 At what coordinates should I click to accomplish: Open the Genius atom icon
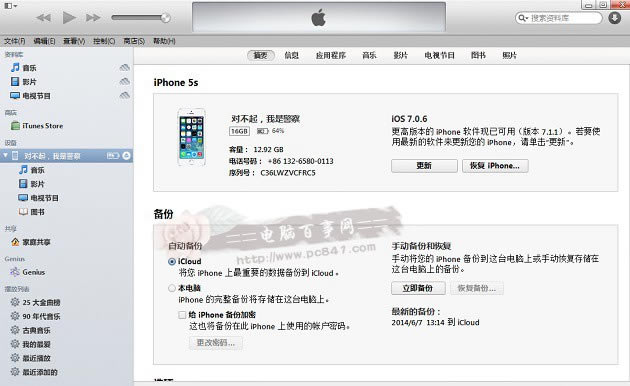15,272
